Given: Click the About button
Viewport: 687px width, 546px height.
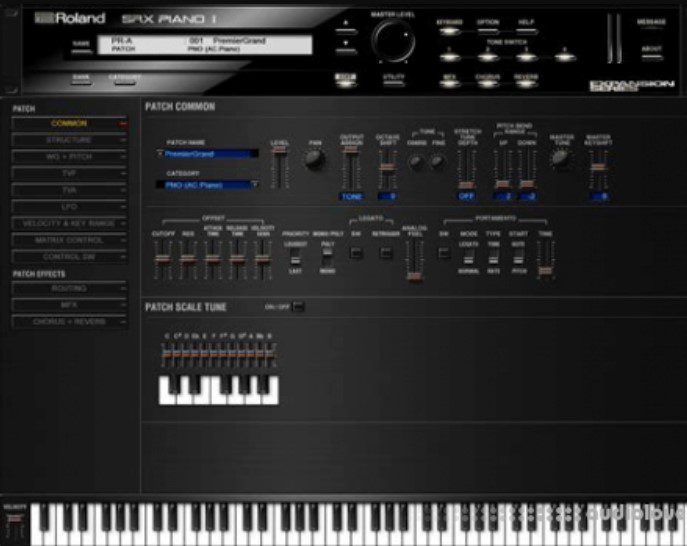Looking at the screenshot, I should [652, 56].
